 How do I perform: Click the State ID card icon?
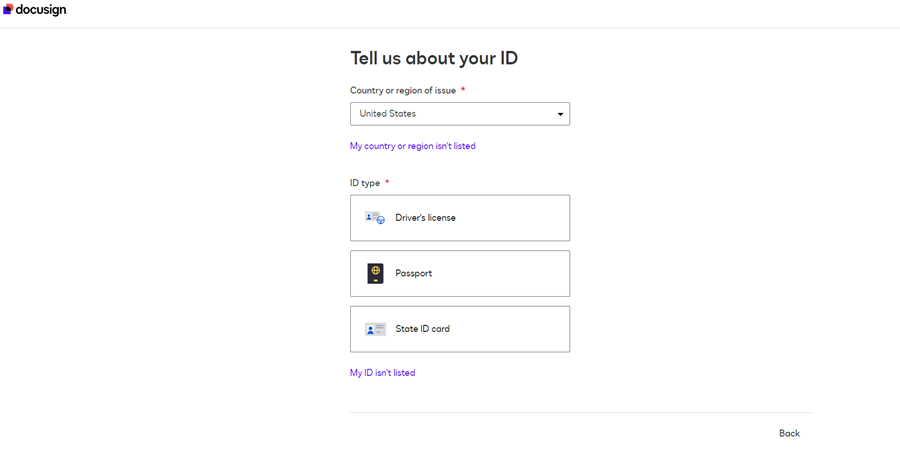click(375, 329)
